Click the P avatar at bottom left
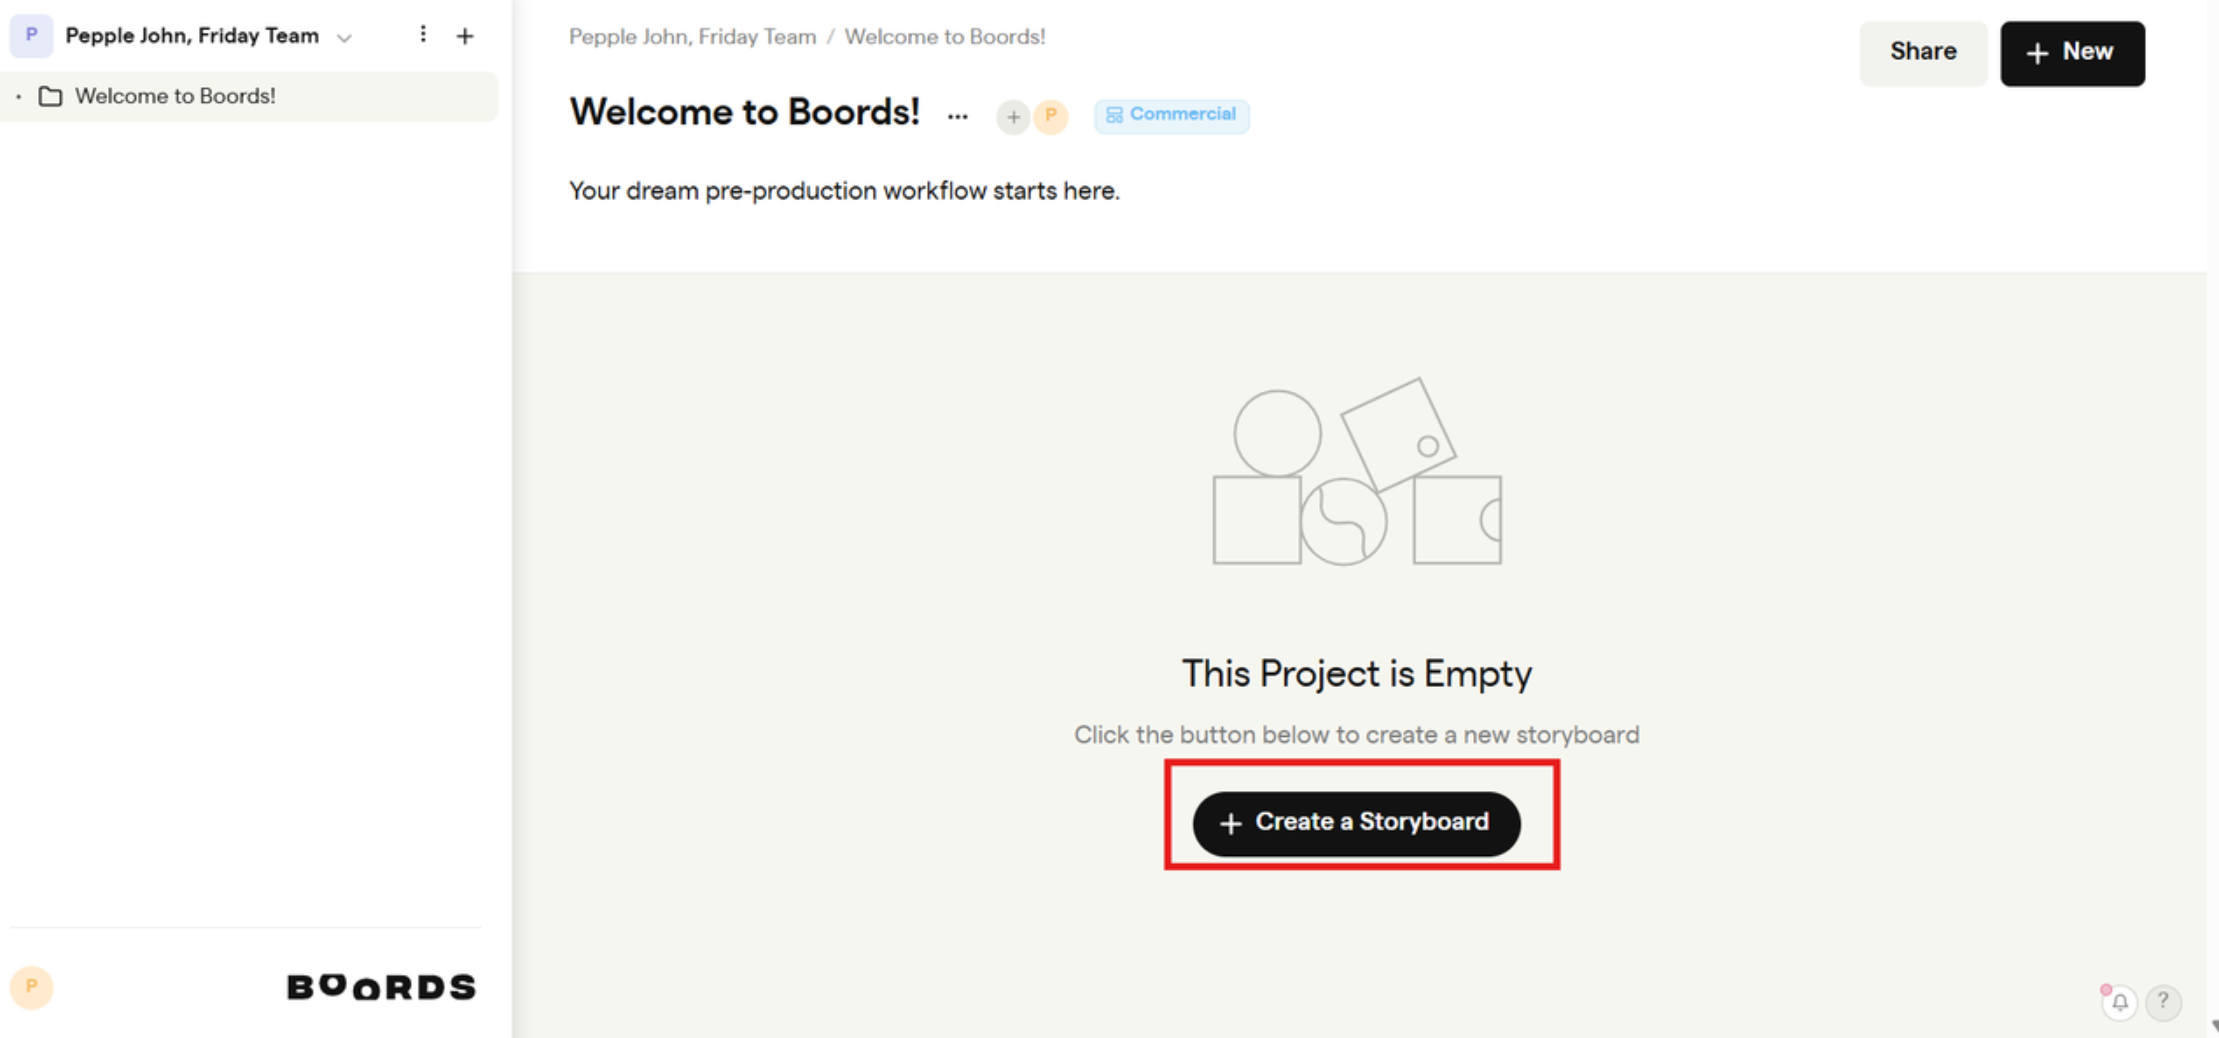2219x1038 pixels. pyautogui.click(x=32, y=987)
